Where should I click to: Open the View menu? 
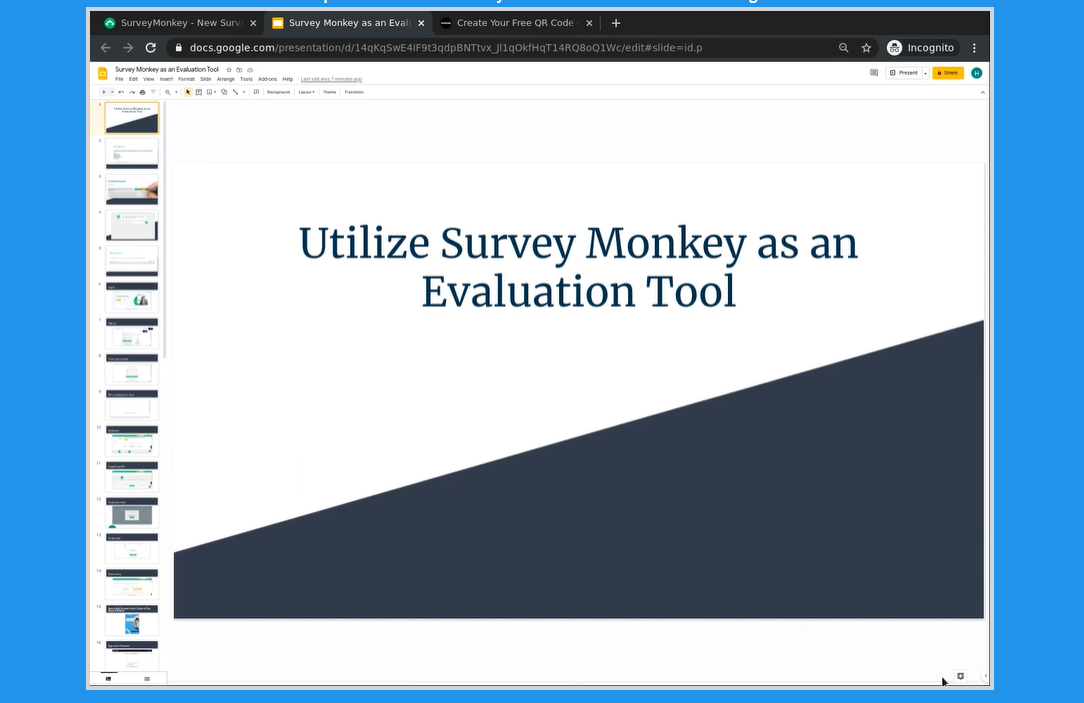click(149, 79)
